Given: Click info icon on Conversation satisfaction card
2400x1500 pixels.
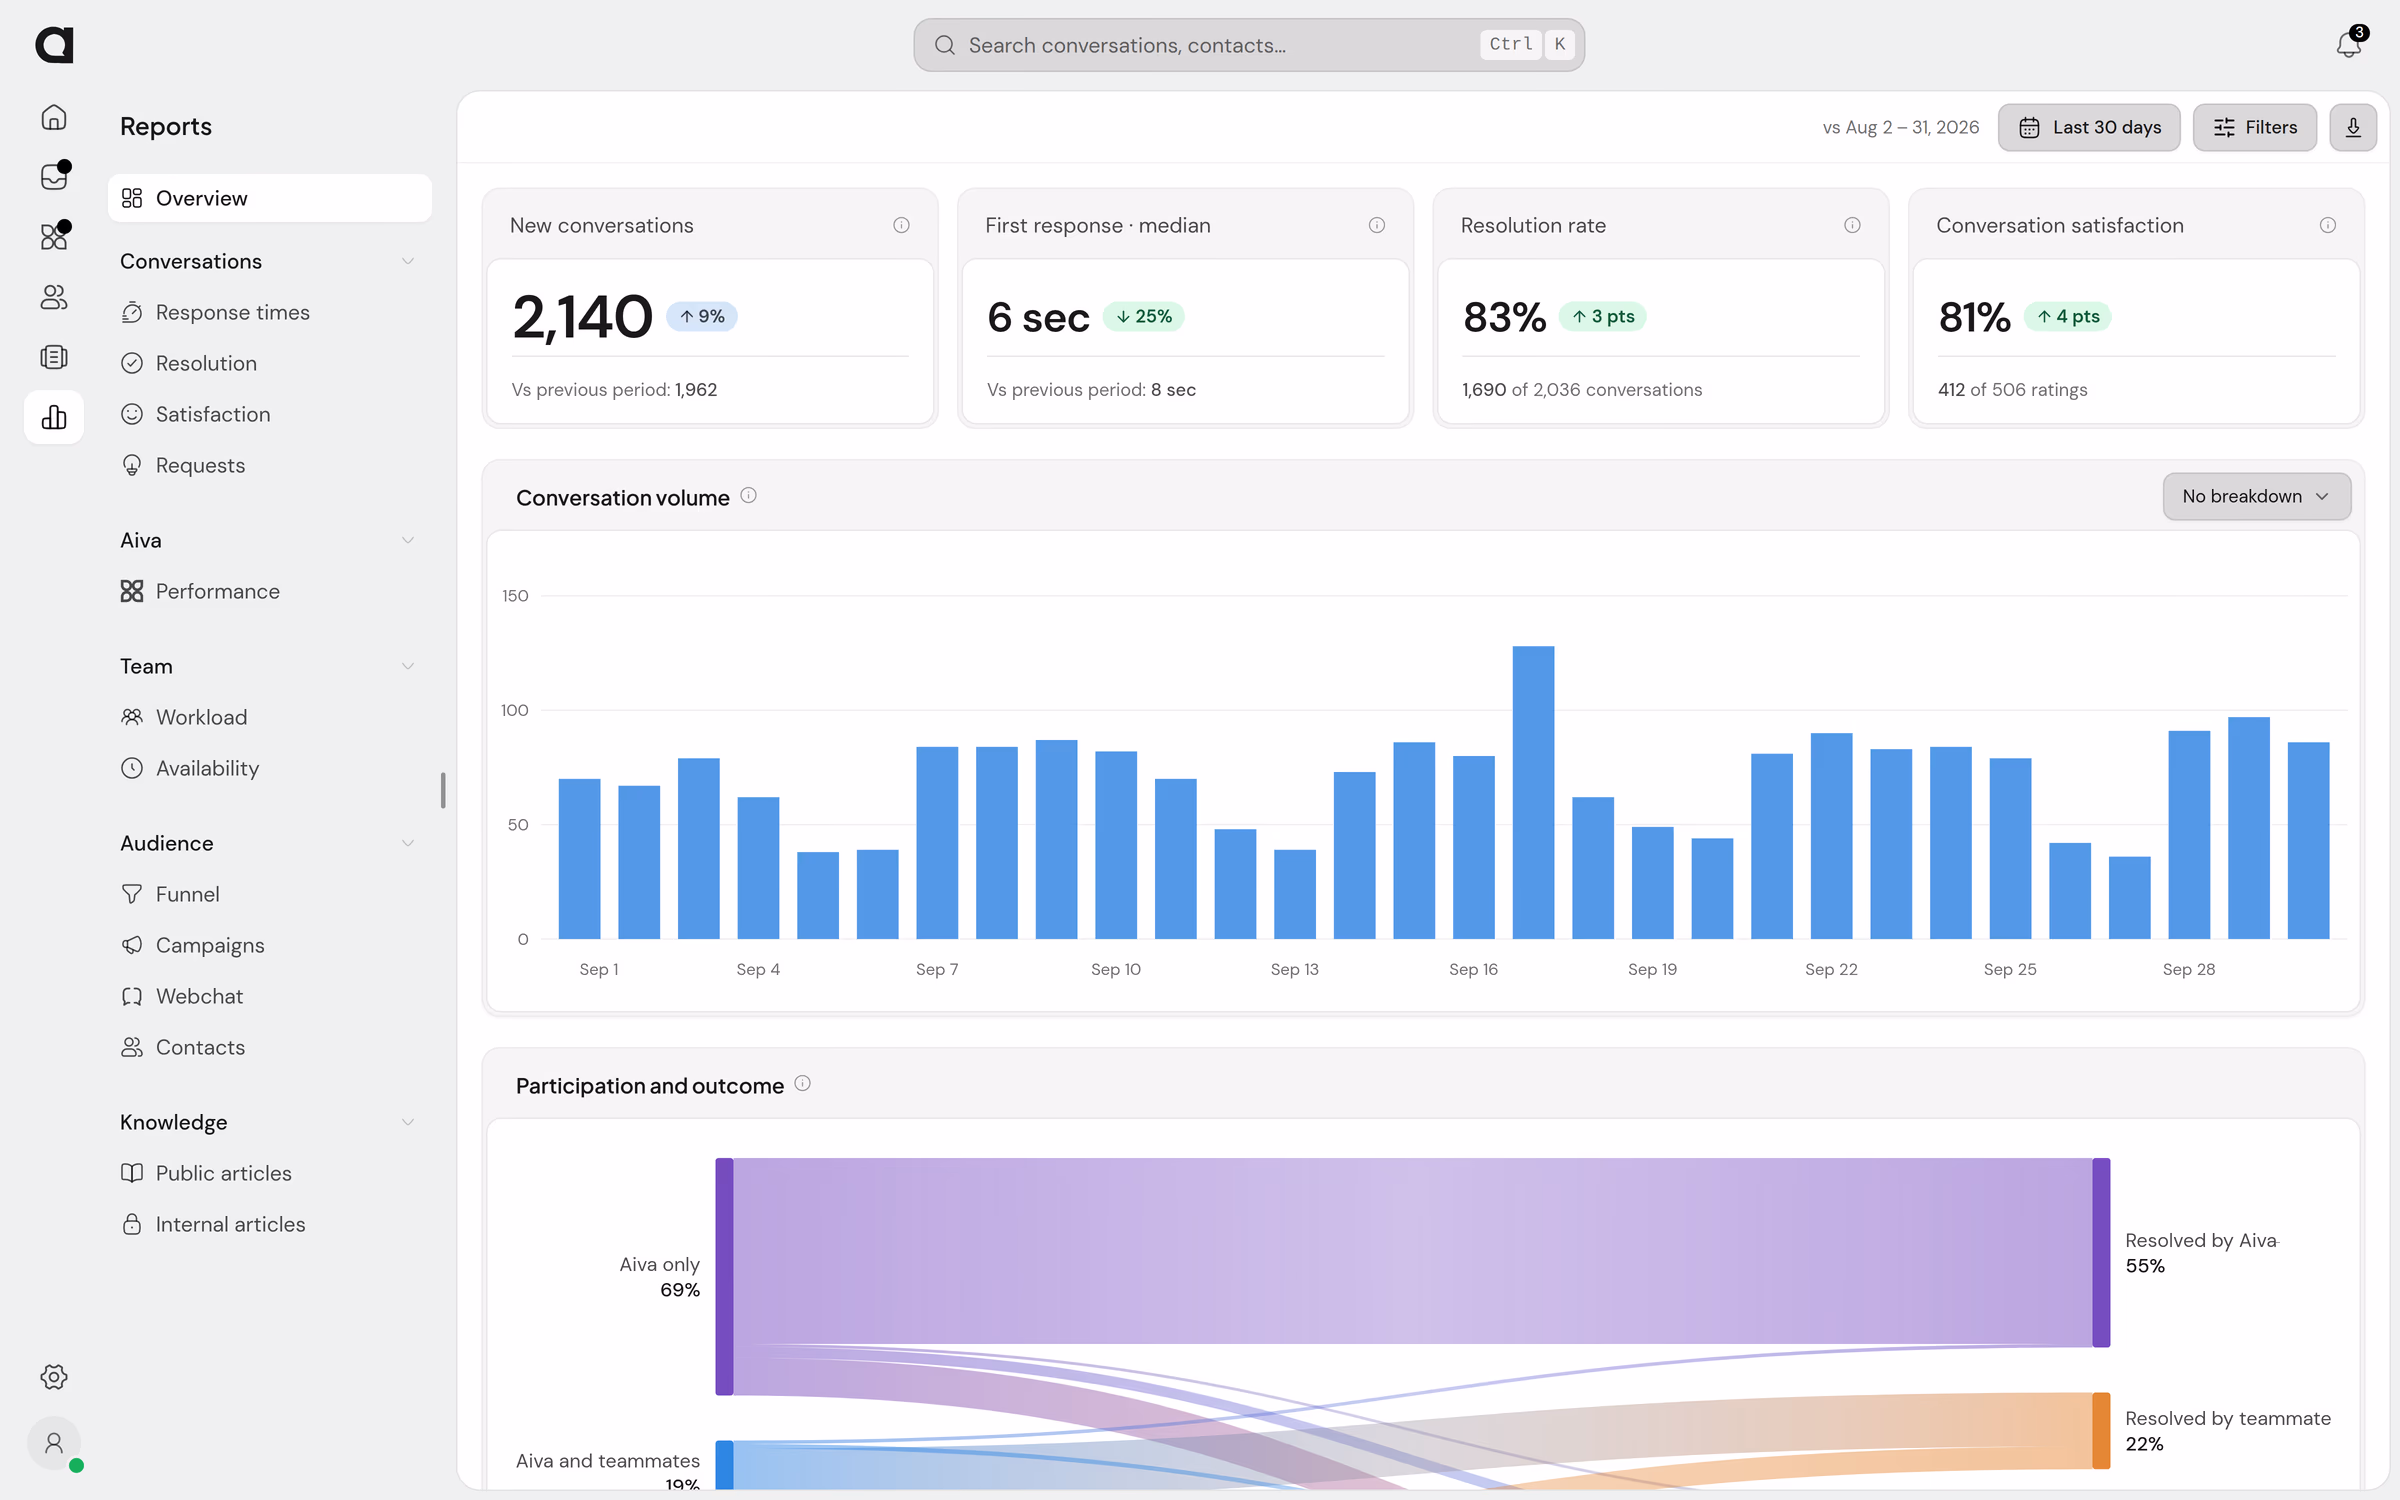Looking at the screenshot, I should point(2328,225).
